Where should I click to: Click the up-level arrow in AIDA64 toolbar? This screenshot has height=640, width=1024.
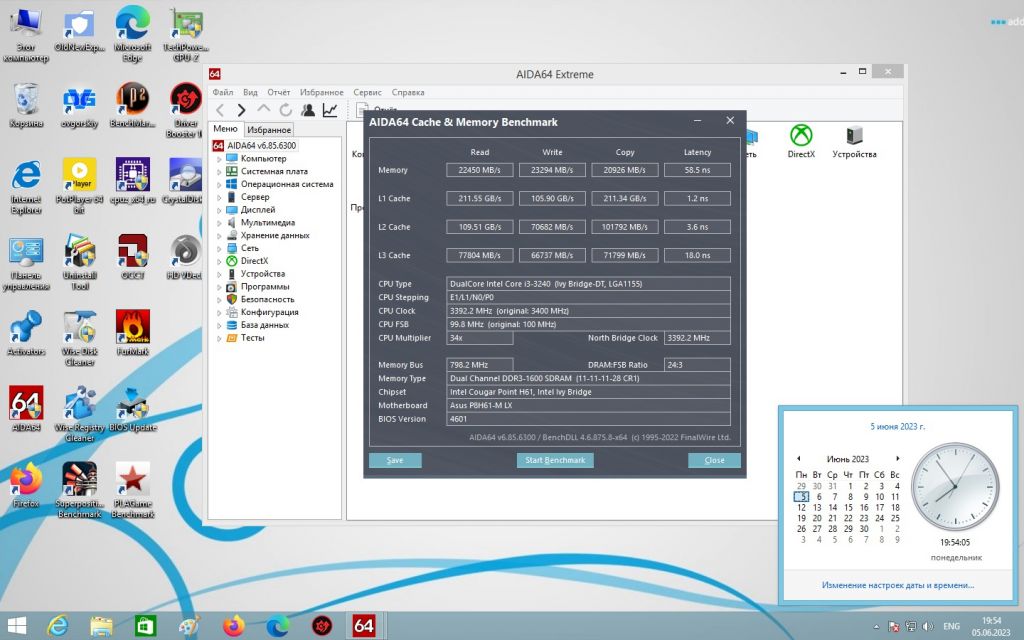(263, 110)
